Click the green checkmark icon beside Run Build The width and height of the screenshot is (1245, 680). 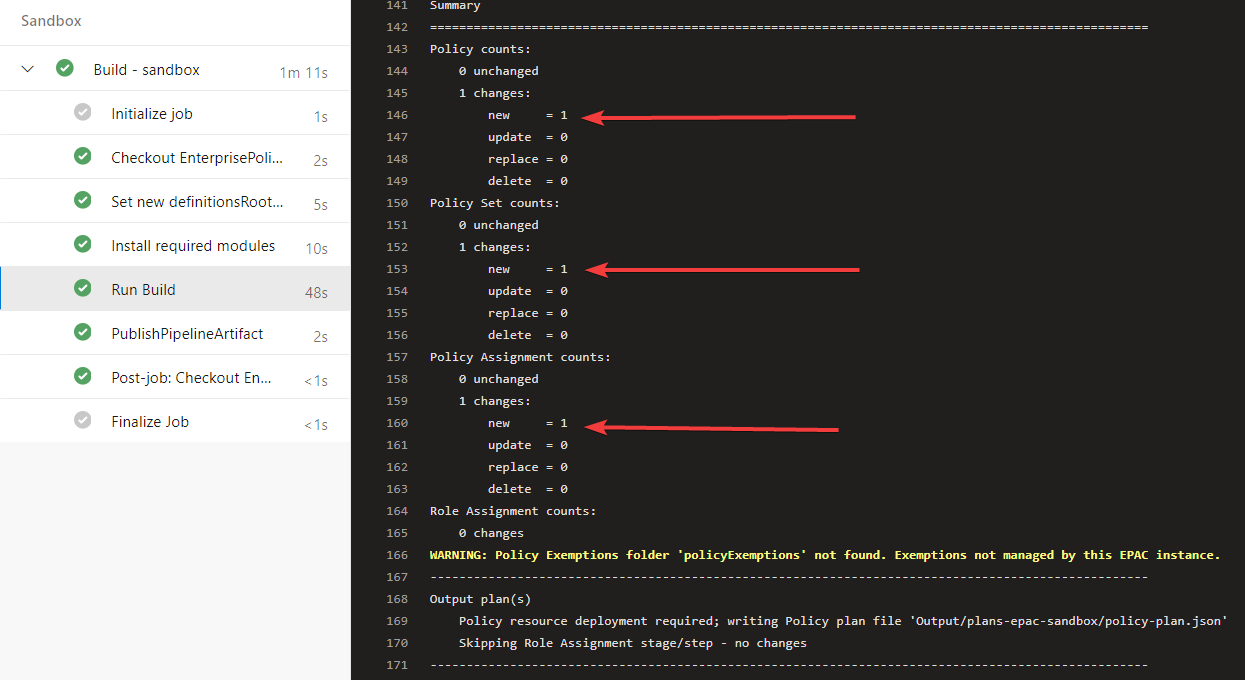(x=82, y=288)
